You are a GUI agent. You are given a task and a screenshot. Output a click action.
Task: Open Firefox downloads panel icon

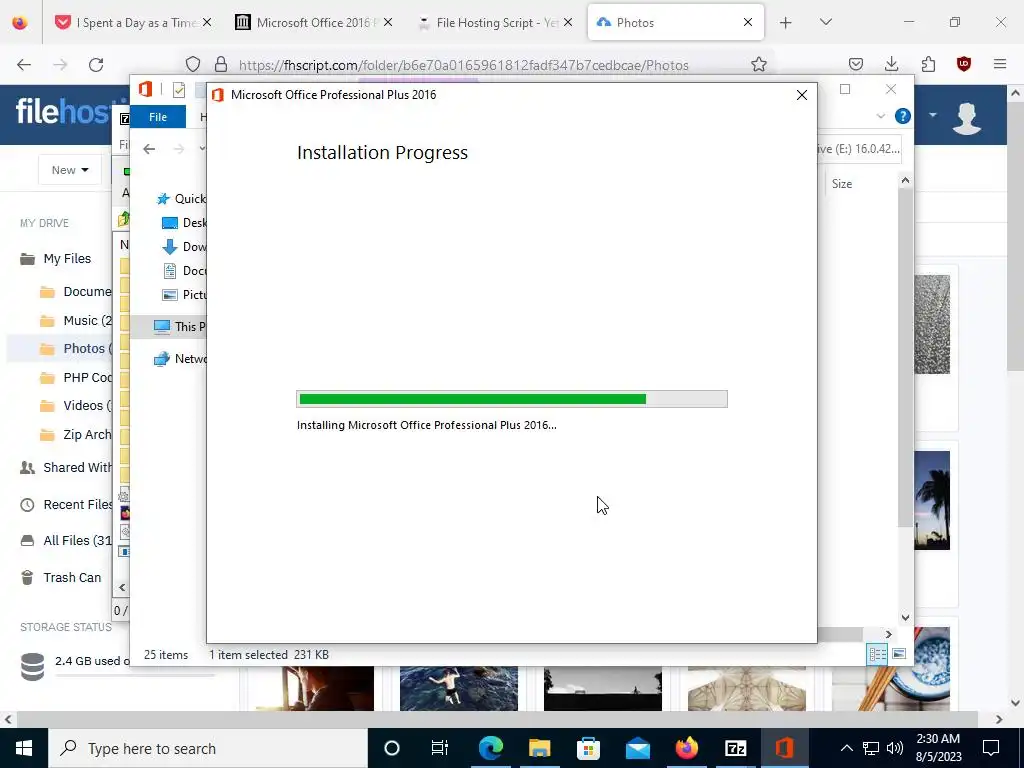click(891, 64)
